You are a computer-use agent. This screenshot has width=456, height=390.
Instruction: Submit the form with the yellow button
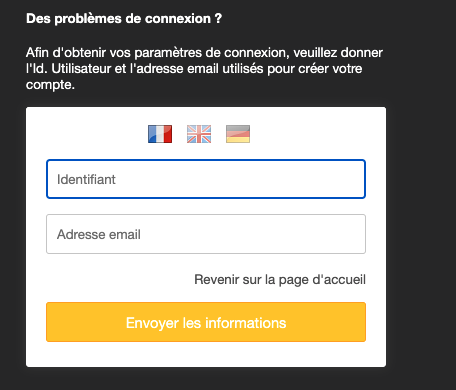[206, 322]
